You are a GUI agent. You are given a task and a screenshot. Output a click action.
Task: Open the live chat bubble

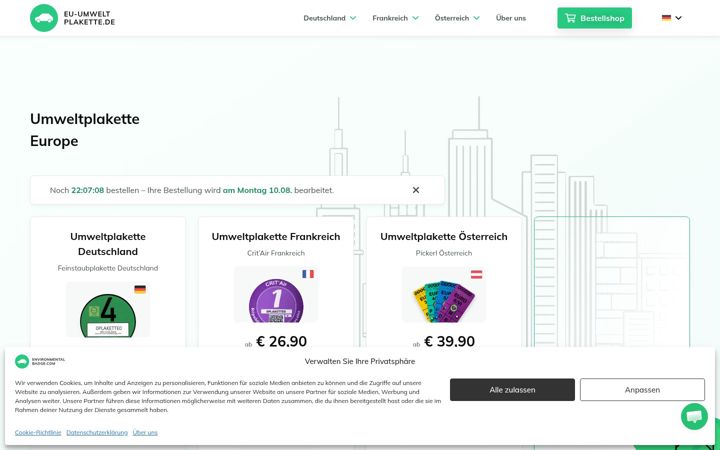(694, 416)
